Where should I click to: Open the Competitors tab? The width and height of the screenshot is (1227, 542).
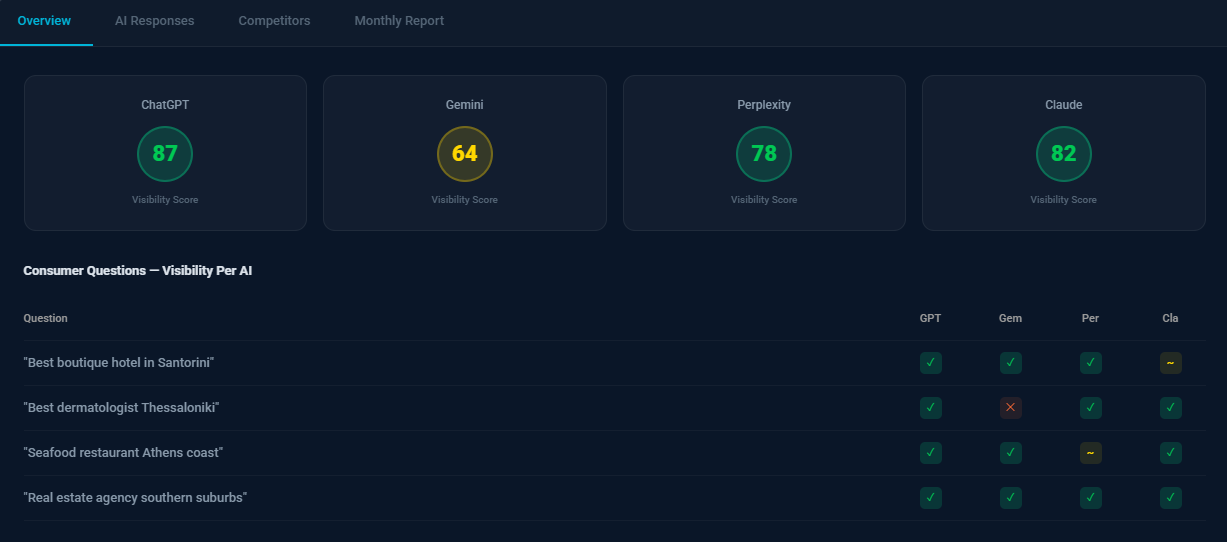click(274, 21)
